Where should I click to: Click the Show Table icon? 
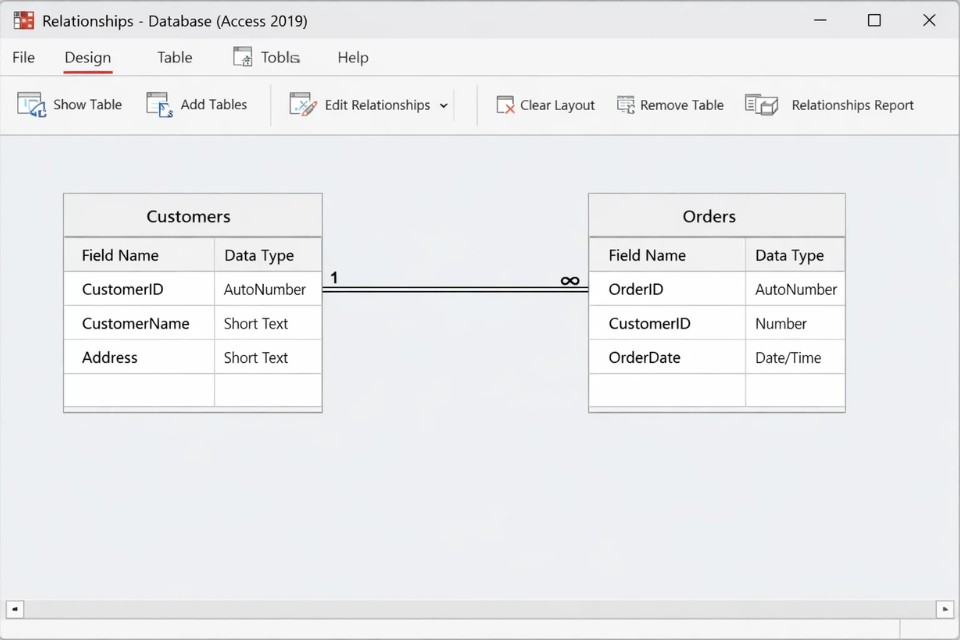(x=31, y=105)
